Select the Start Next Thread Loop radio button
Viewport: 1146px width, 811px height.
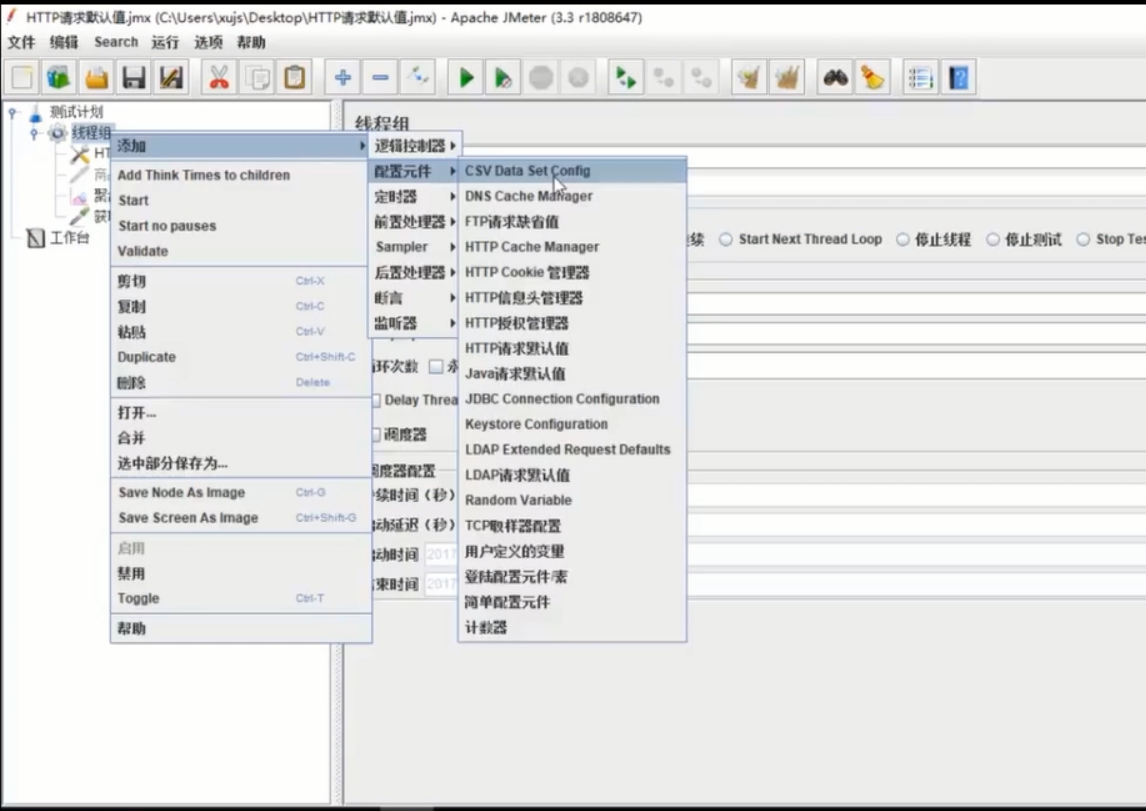click(726, 240)
